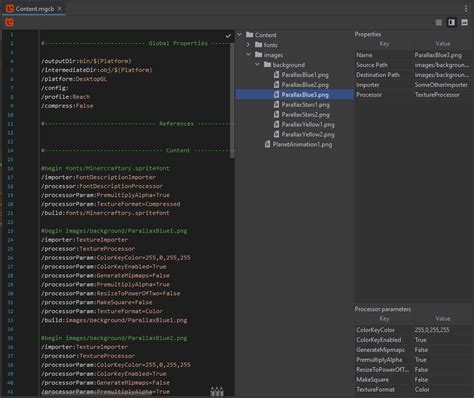Click the green inspection checkmark

click(228, 36)
